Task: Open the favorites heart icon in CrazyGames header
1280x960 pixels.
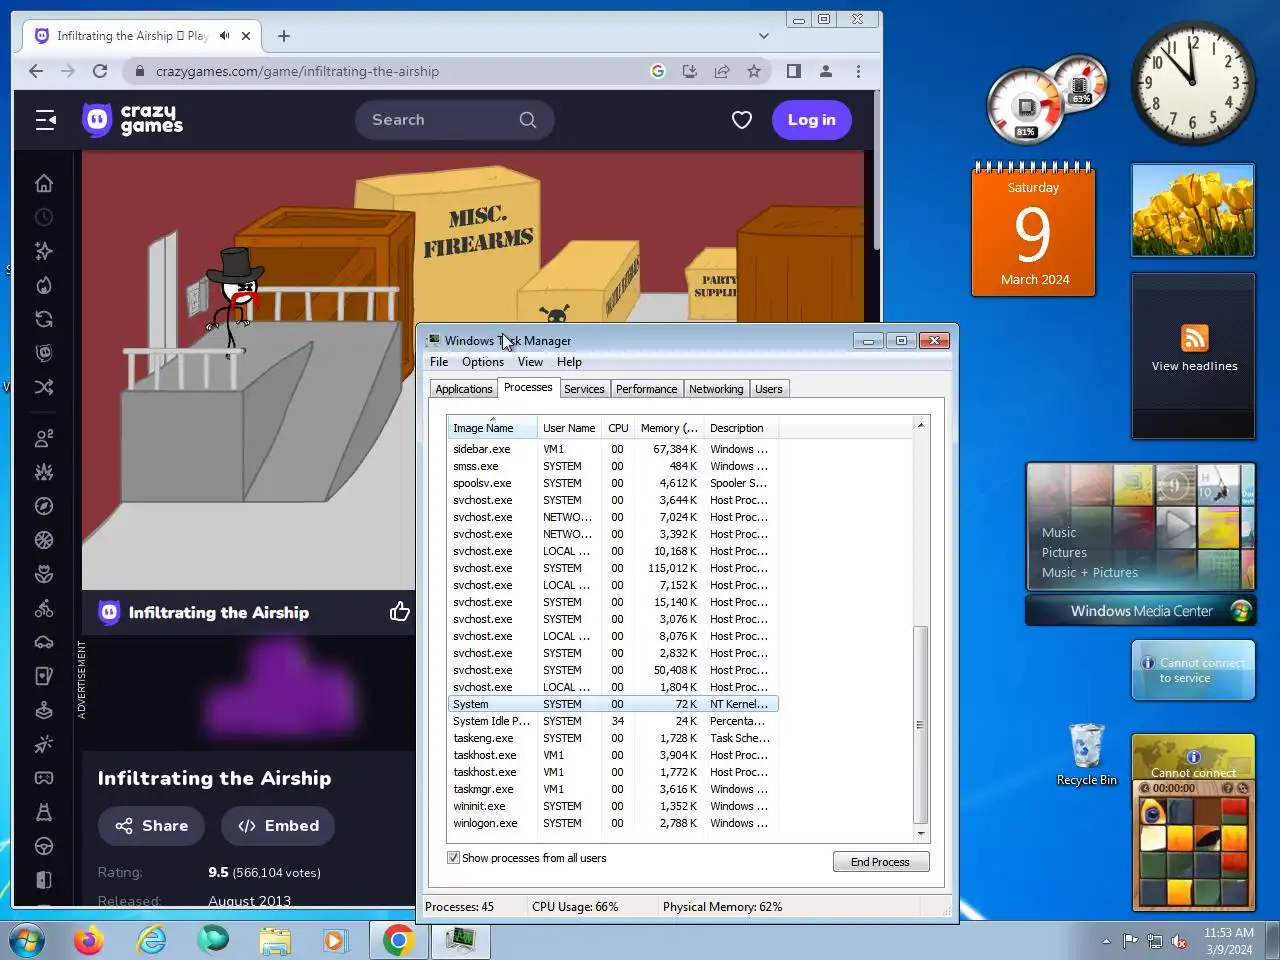Action: point(742,120)
